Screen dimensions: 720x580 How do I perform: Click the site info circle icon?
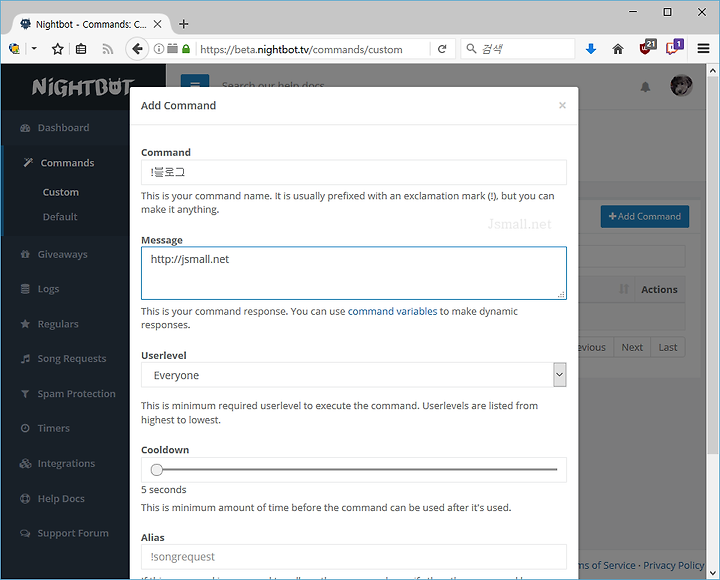(x=158, y=49)
